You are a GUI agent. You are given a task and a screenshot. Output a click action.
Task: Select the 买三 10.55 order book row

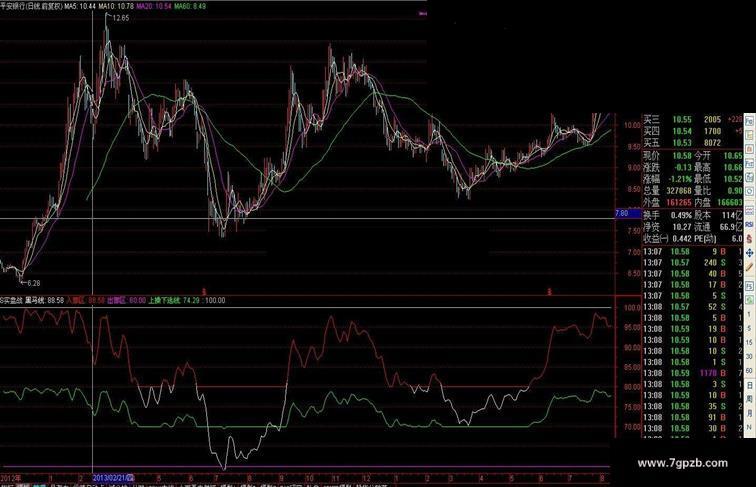point(692,119)
